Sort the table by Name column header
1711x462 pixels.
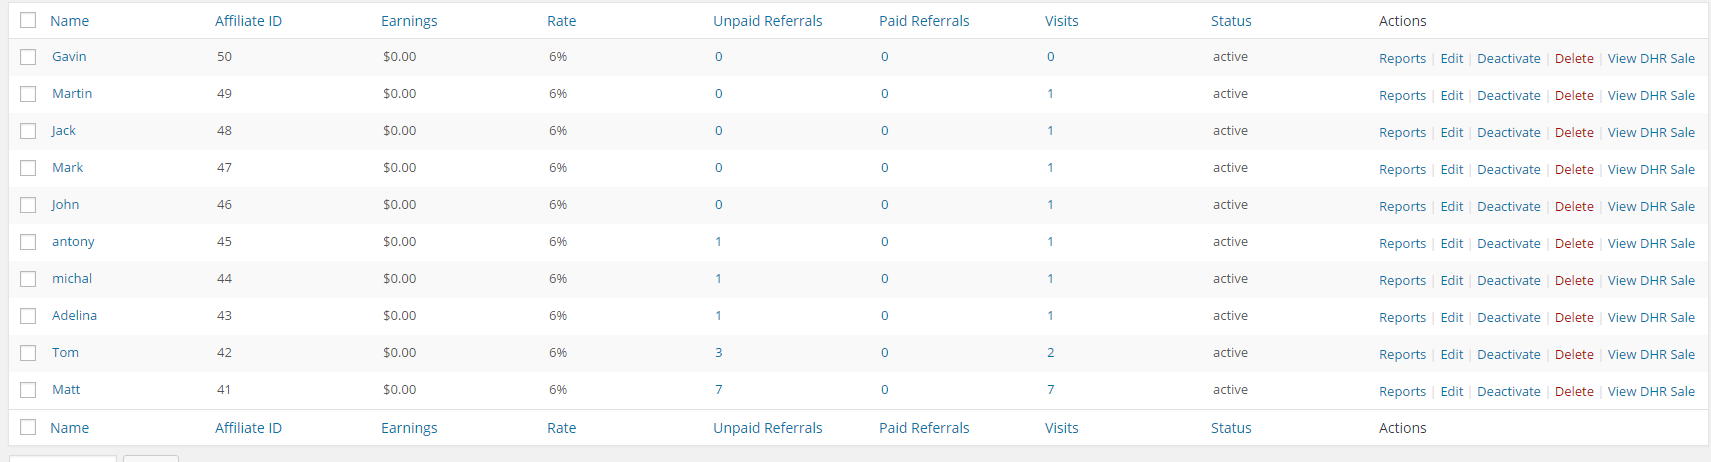69,21
